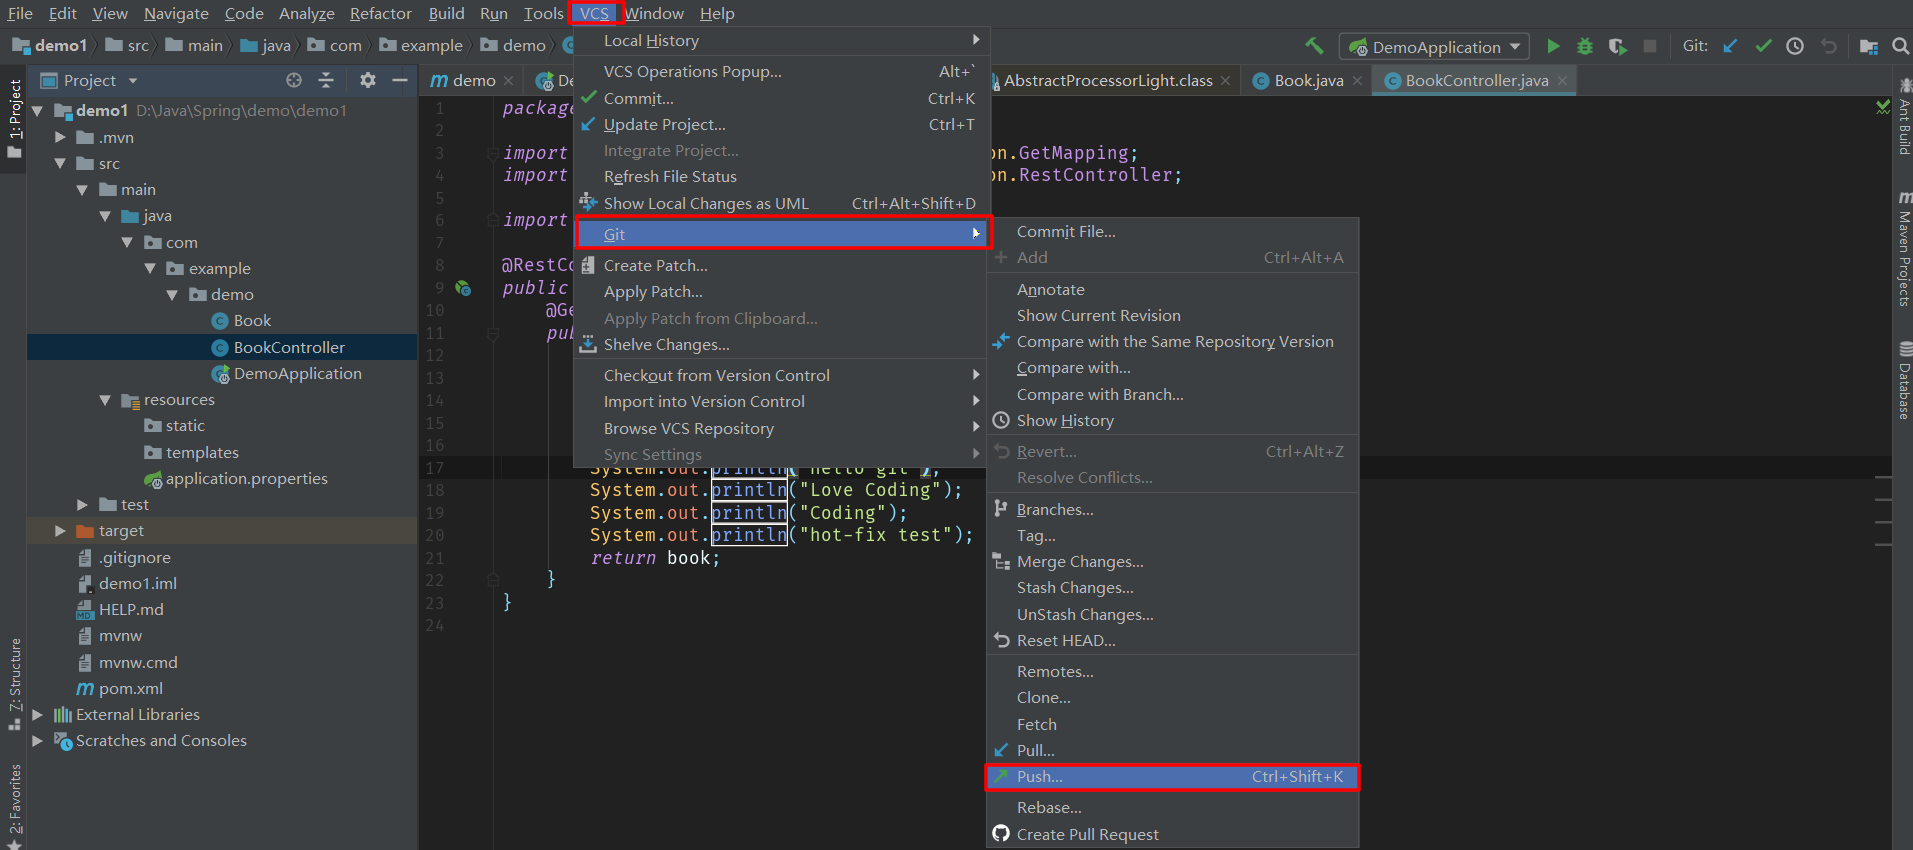Choose Commit... in VCS menu
Image resolution: width=1913 pixels, height=850 pixels.
click(x=781, y=98)
